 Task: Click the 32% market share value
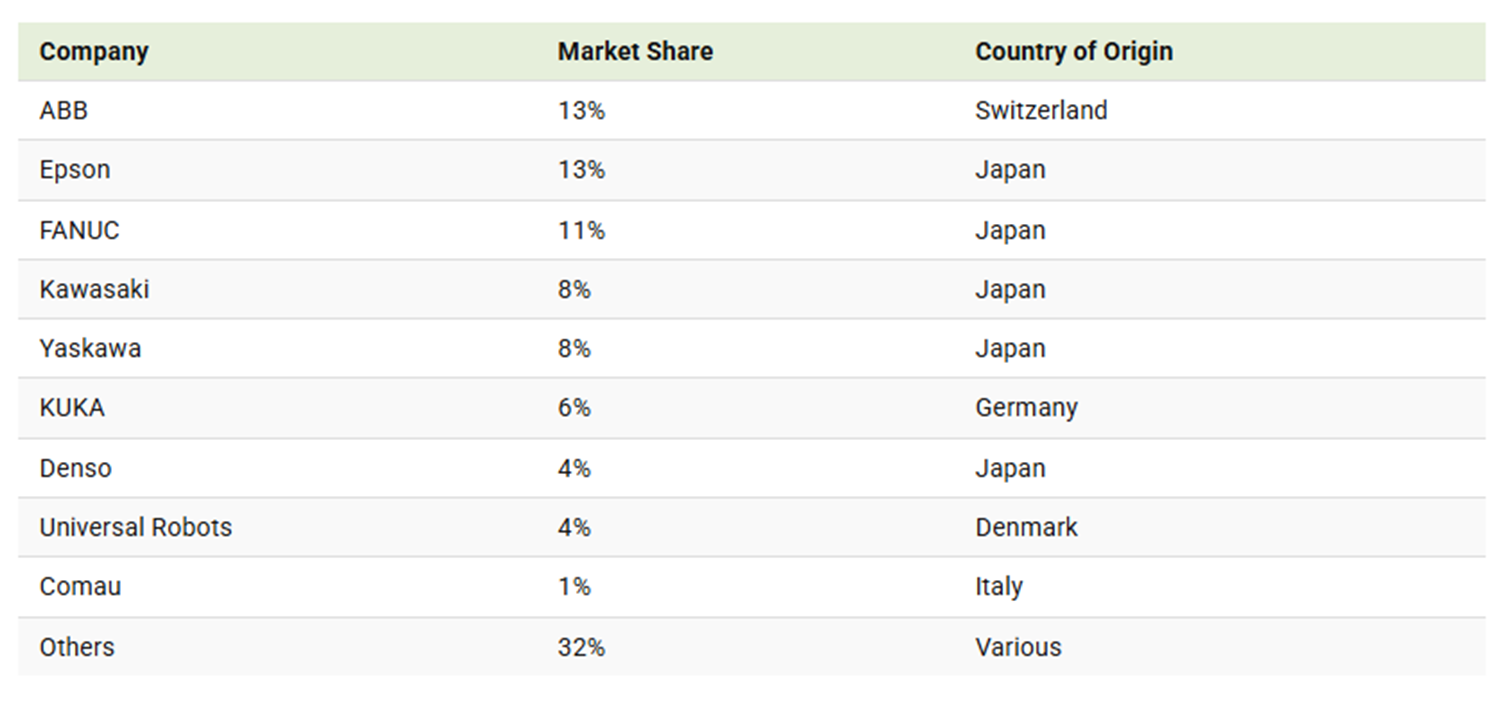(x=581, y=647)
